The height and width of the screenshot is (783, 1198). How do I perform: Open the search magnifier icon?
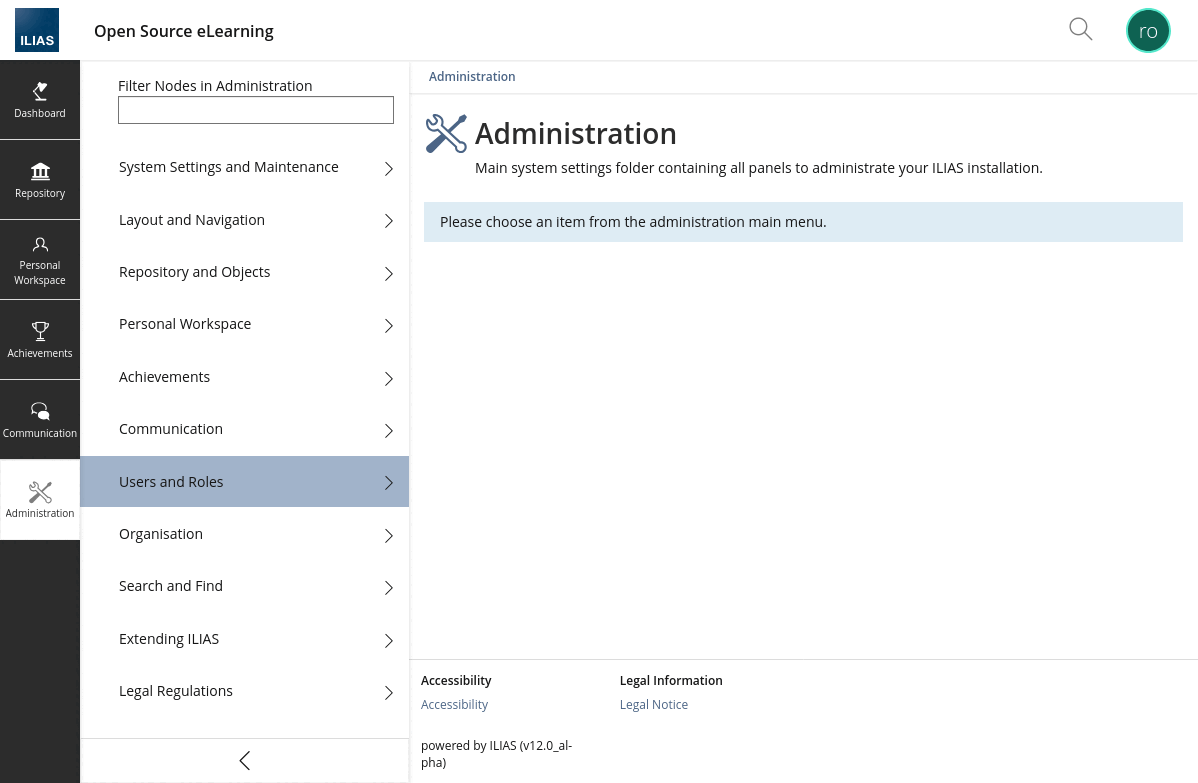point(1080,29)
